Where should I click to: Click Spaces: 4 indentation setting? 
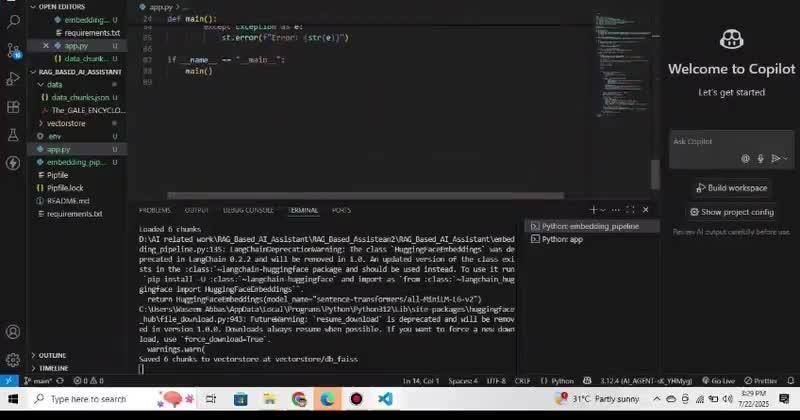click(463, 381)
